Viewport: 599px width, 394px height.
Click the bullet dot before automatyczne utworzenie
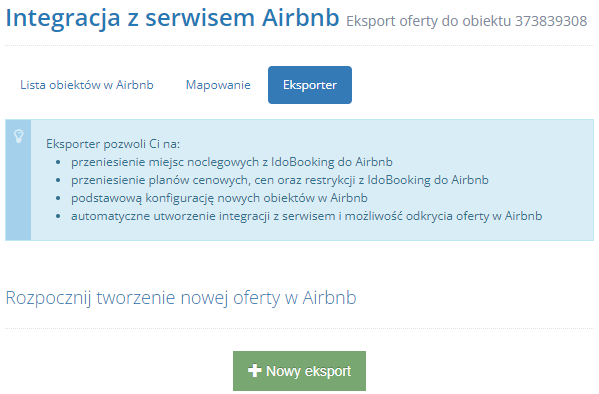pyautogui.click(x=58, y=216)
